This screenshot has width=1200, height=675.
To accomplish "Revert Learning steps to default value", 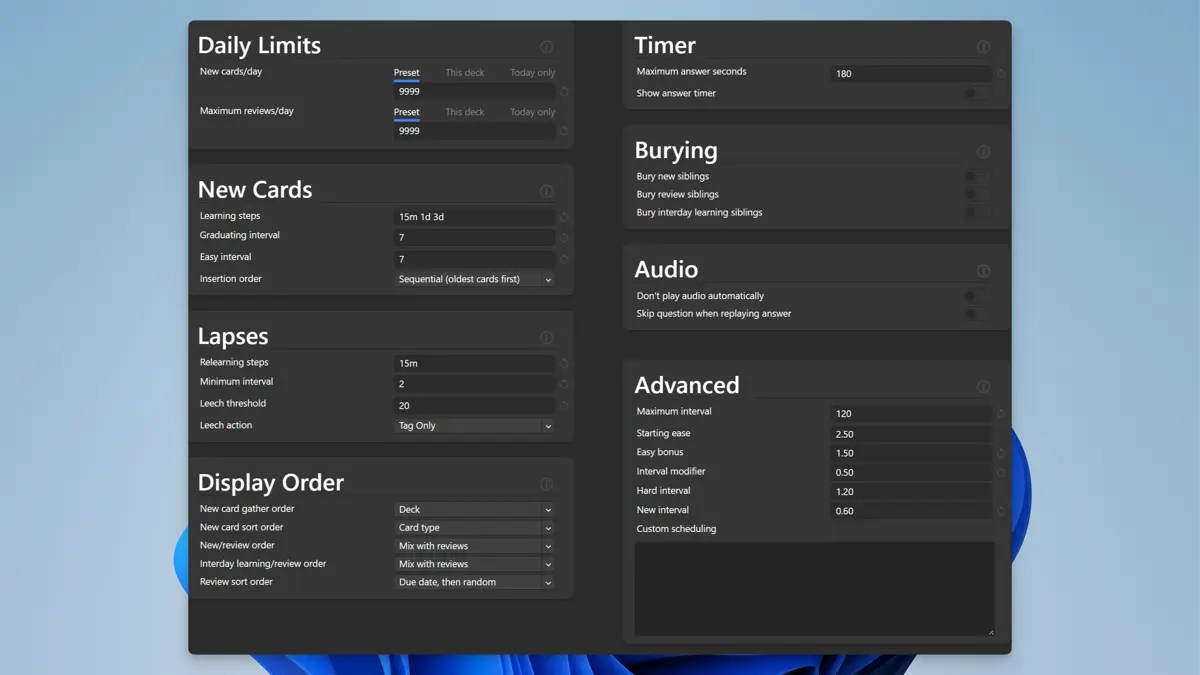I will (x=564, y=215).
